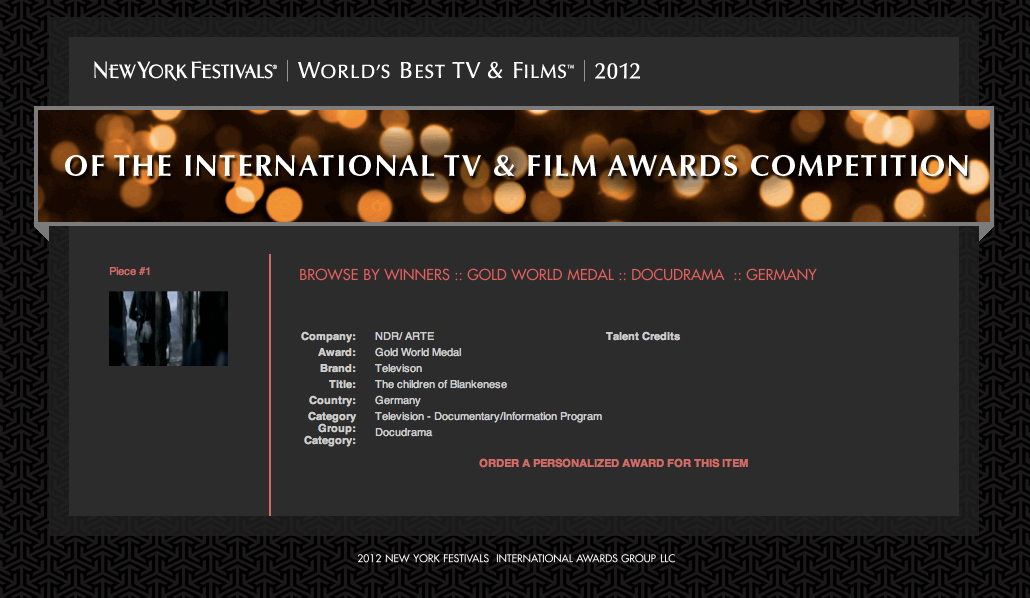1030x598 pixels.
Task: Click the World's Best TV & Films heading
Action: click(x=436, y=71)
